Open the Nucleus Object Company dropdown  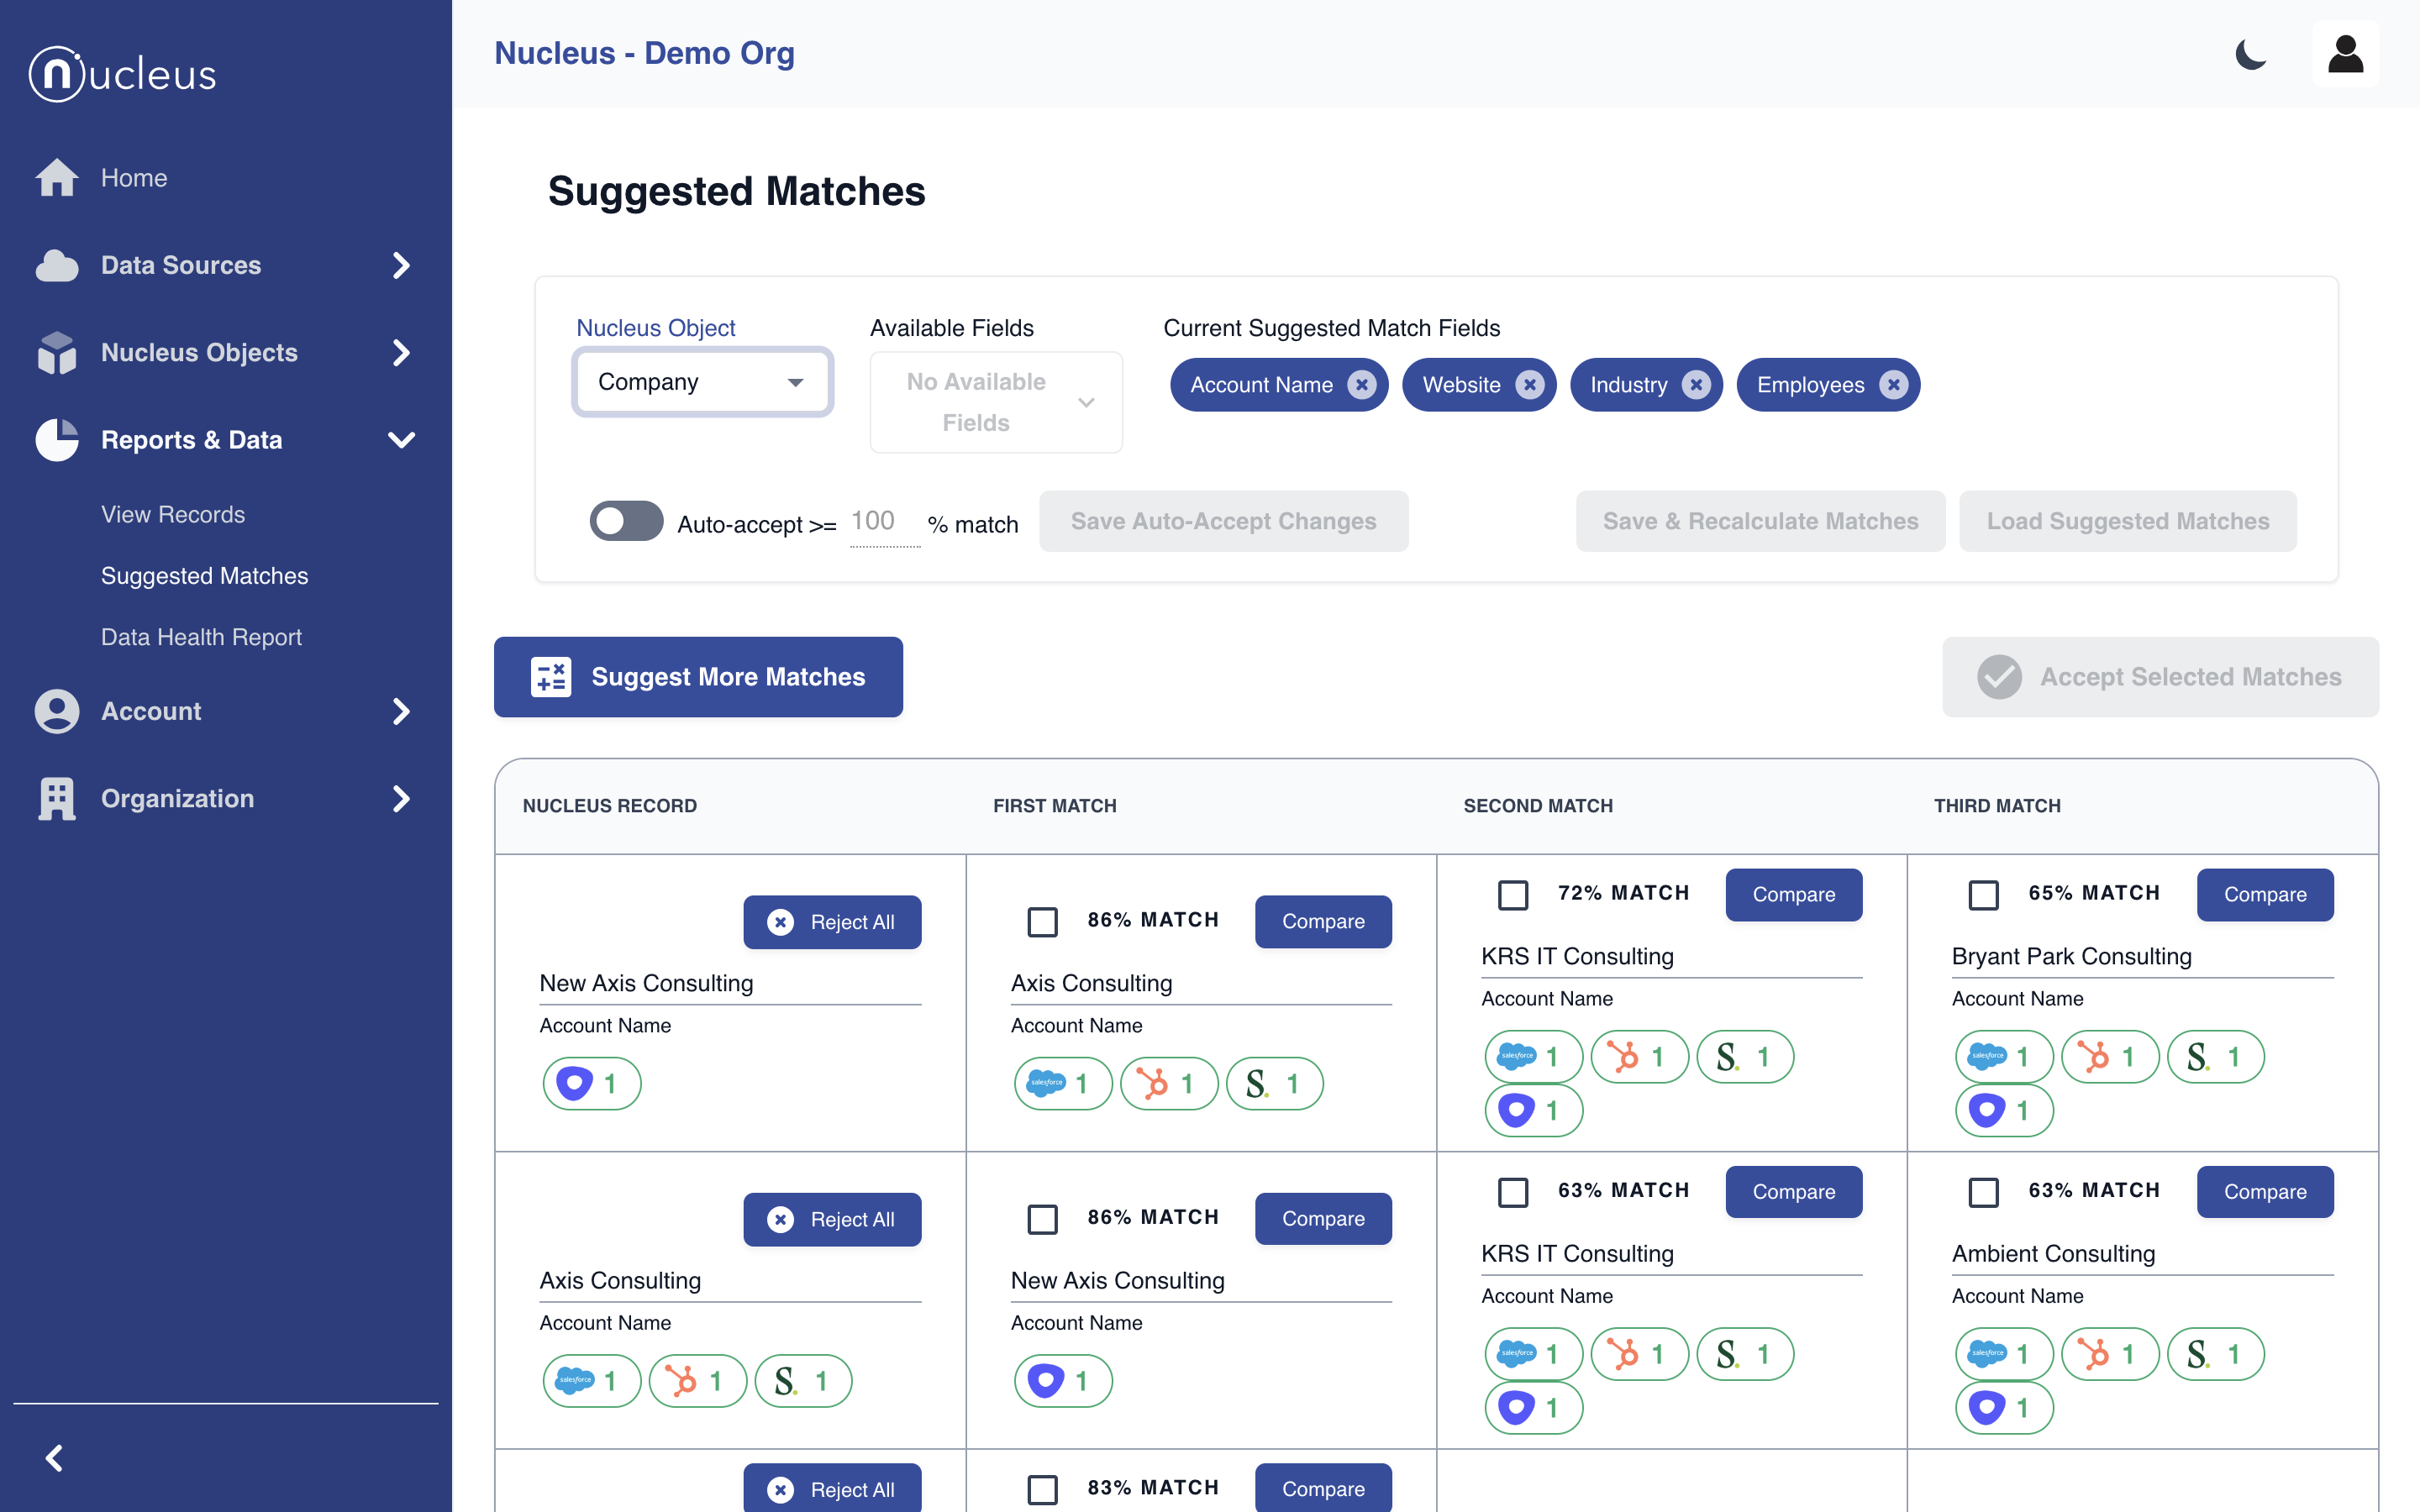702,382
